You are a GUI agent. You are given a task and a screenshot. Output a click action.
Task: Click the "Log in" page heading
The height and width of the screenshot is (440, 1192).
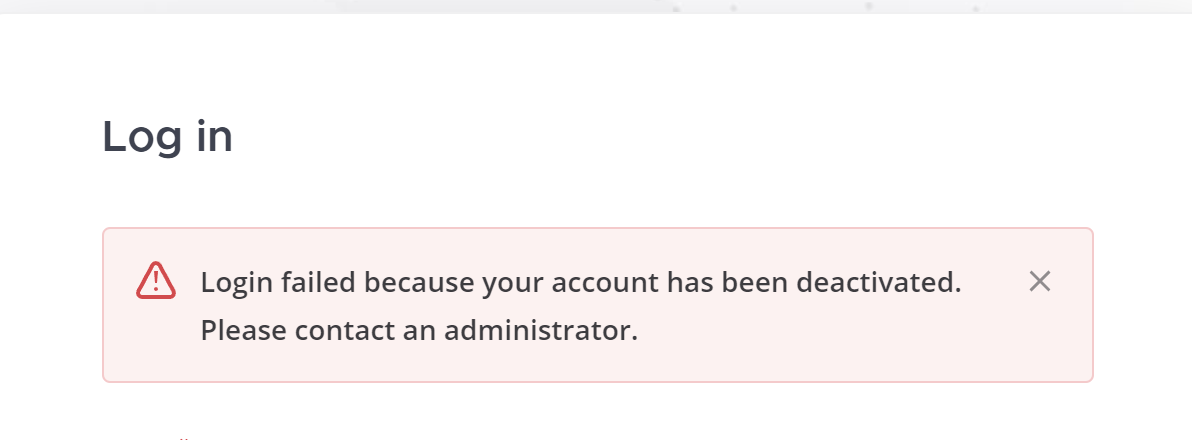[167, 137]
